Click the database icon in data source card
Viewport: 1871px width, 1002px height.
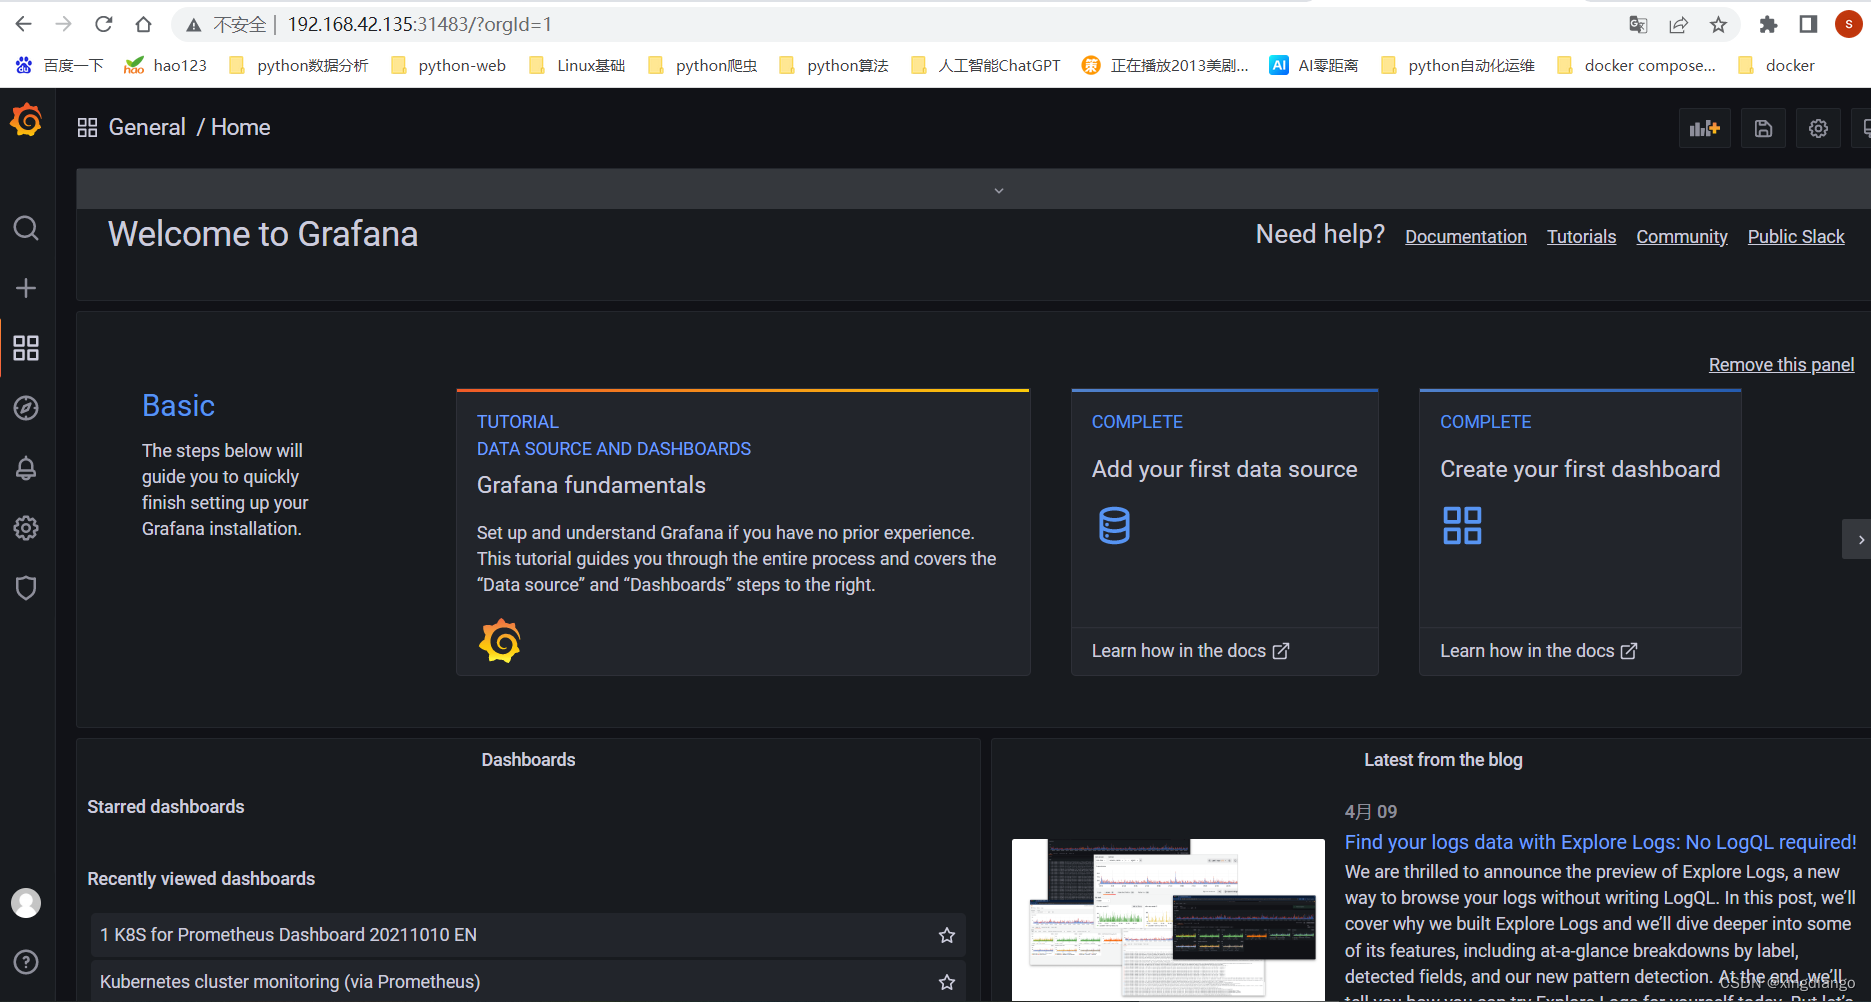tap(1114, 525)
